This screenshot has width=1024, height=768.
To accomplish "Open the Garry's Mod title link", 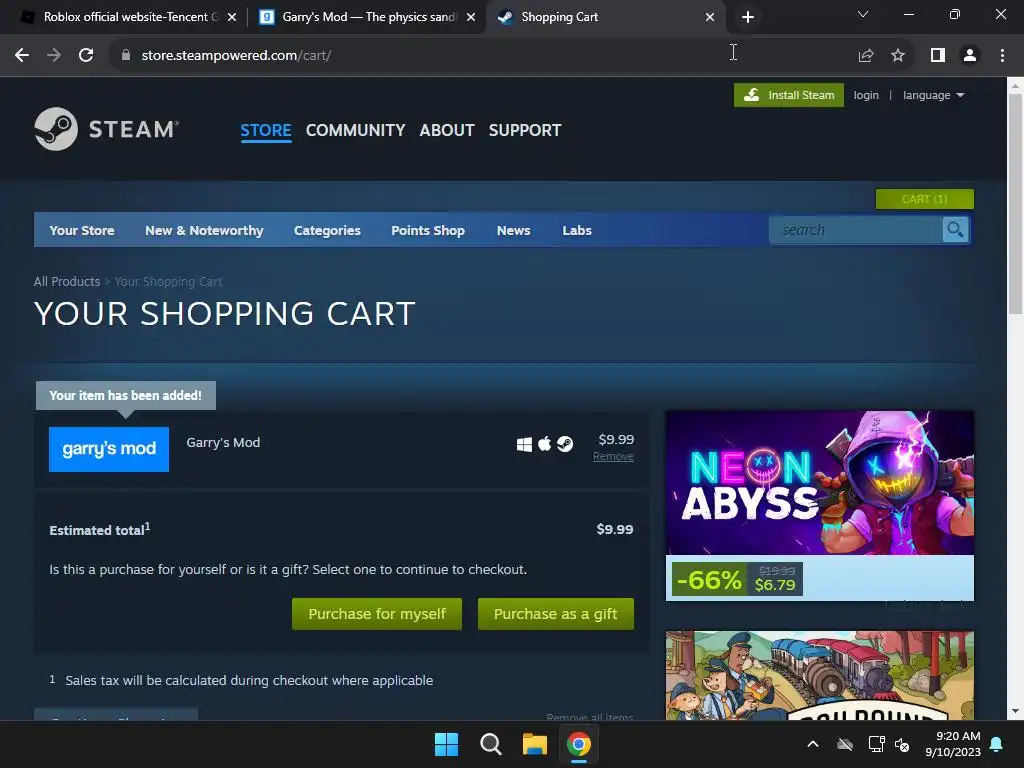I will tap(223, 443).
